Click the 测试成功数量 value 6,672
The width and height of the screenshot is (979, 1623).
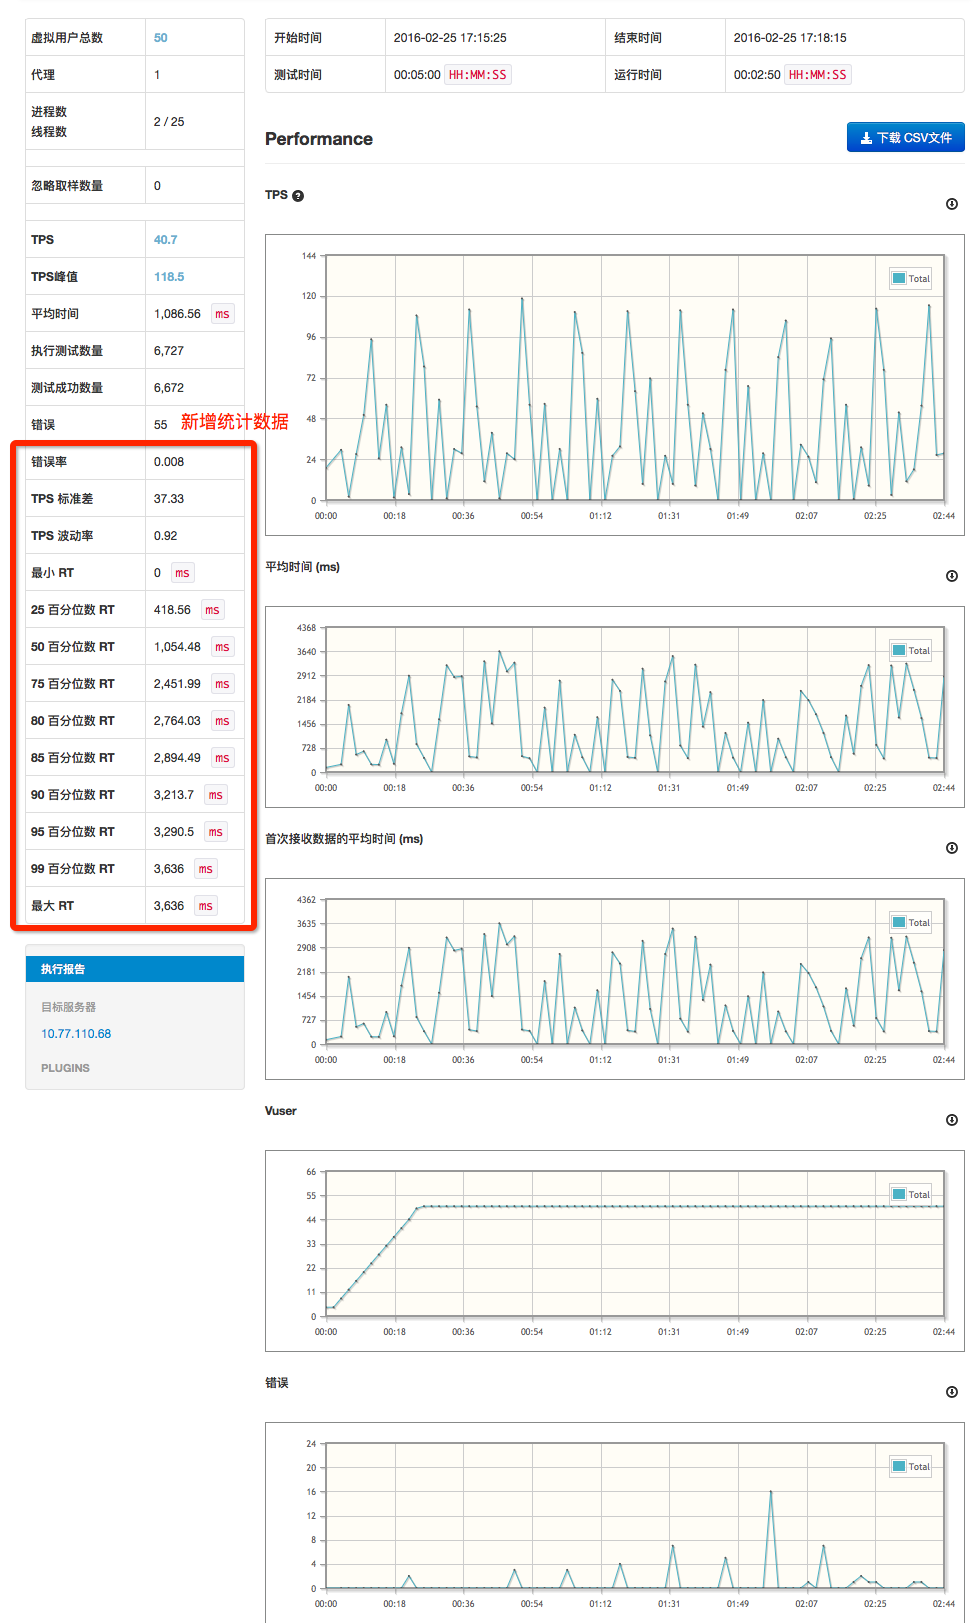pyautogui.click(x=169, y=388)
